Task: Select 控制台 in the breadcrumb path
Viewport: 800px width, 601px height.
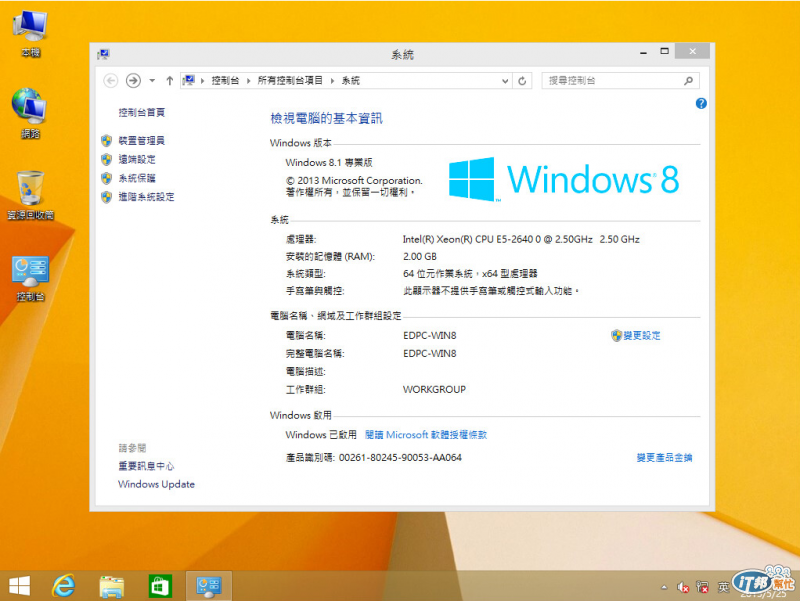Action: click(225, 81)
